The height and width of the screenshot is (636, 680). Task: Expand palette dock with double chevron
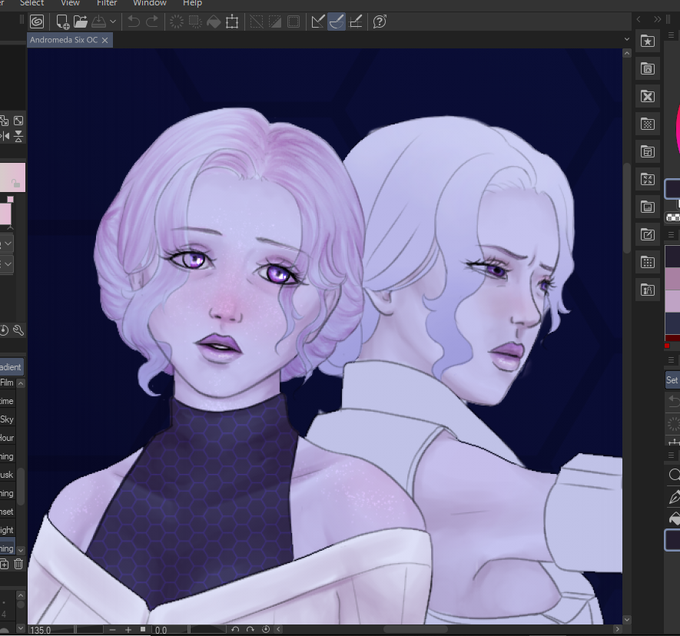point(657,19)
